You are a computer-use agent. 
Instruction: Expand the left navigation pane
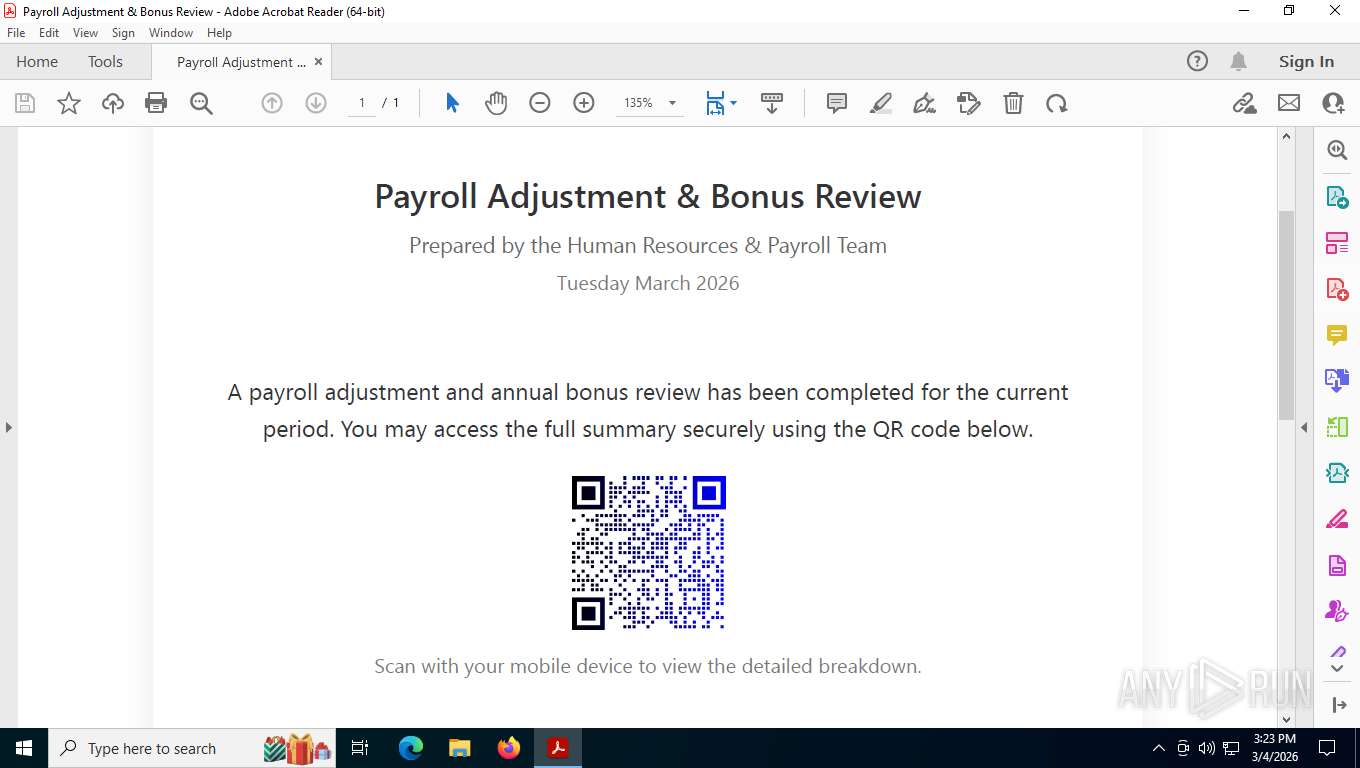pyautogui.click(x=9, y=427)
